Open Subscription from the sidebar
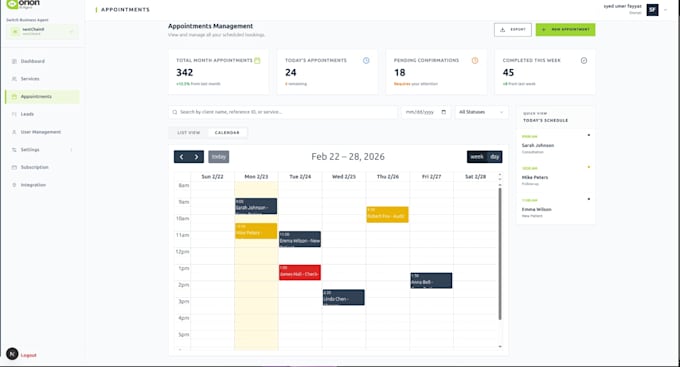The height and width of the screenshot is (367, 680). click(x=42, y=167)
